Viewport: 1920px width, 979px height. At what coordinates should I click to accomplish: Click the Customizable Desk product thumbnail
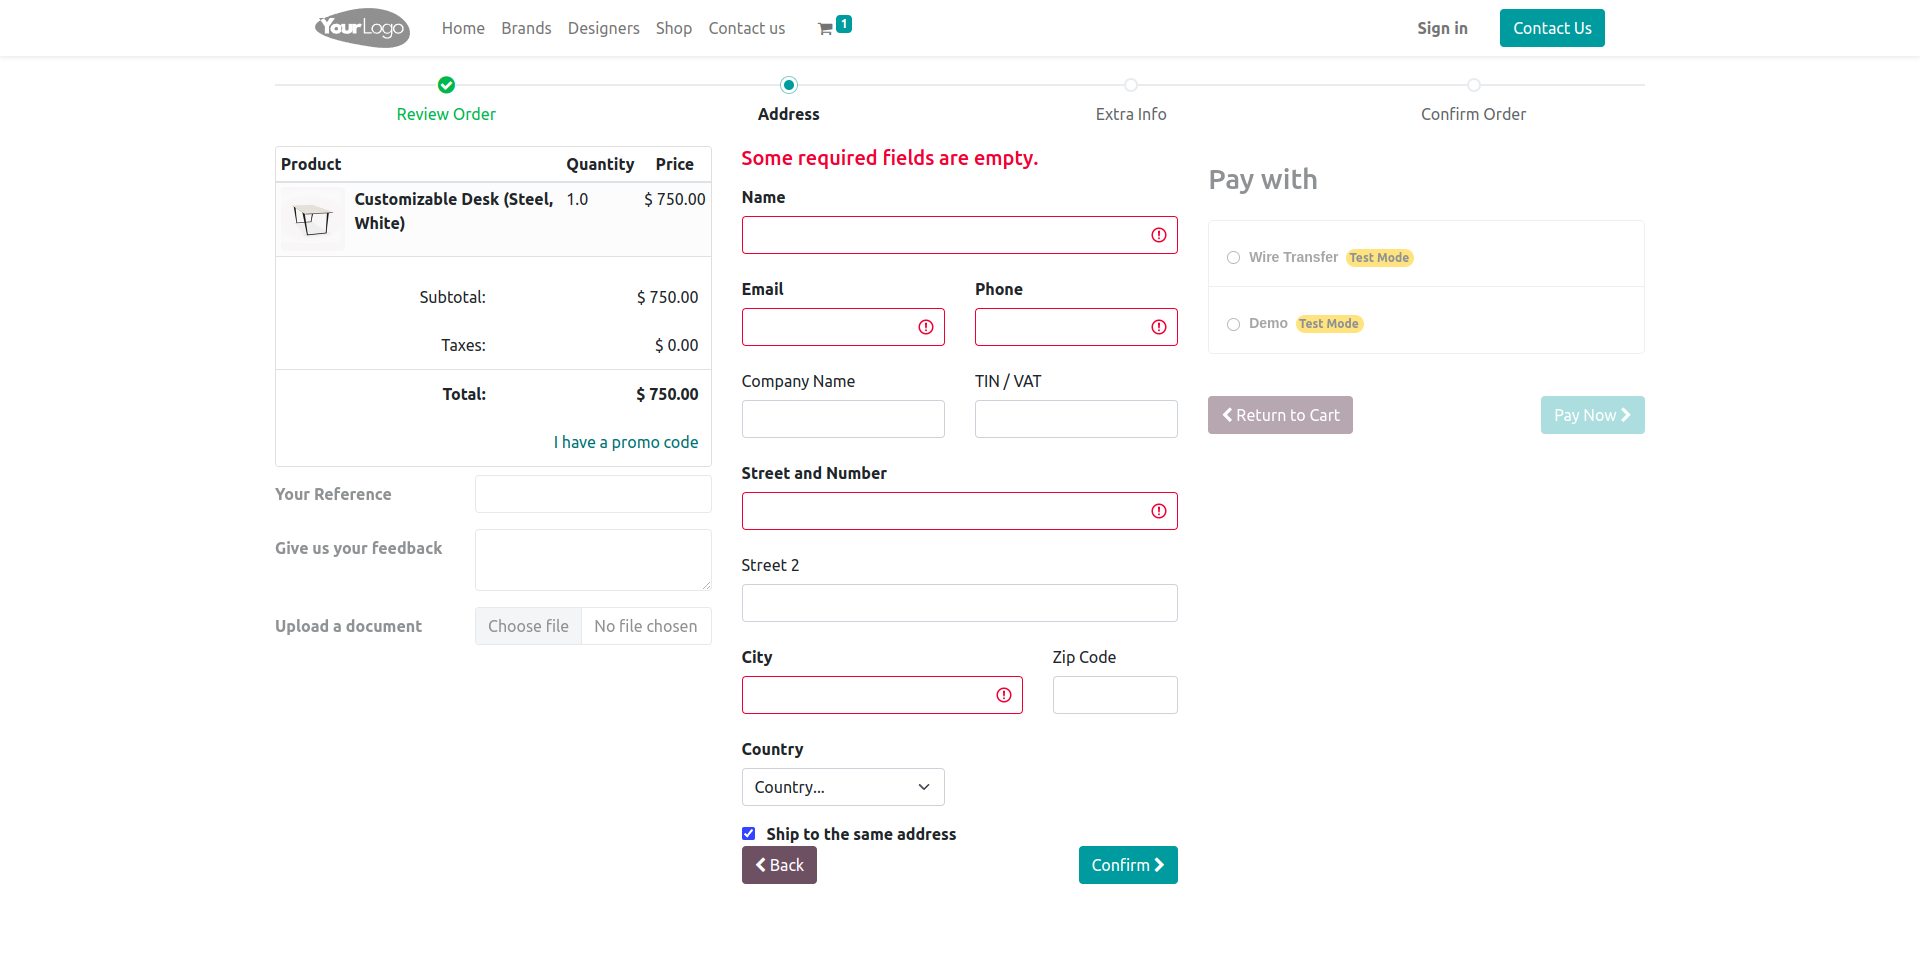point(313,219)
